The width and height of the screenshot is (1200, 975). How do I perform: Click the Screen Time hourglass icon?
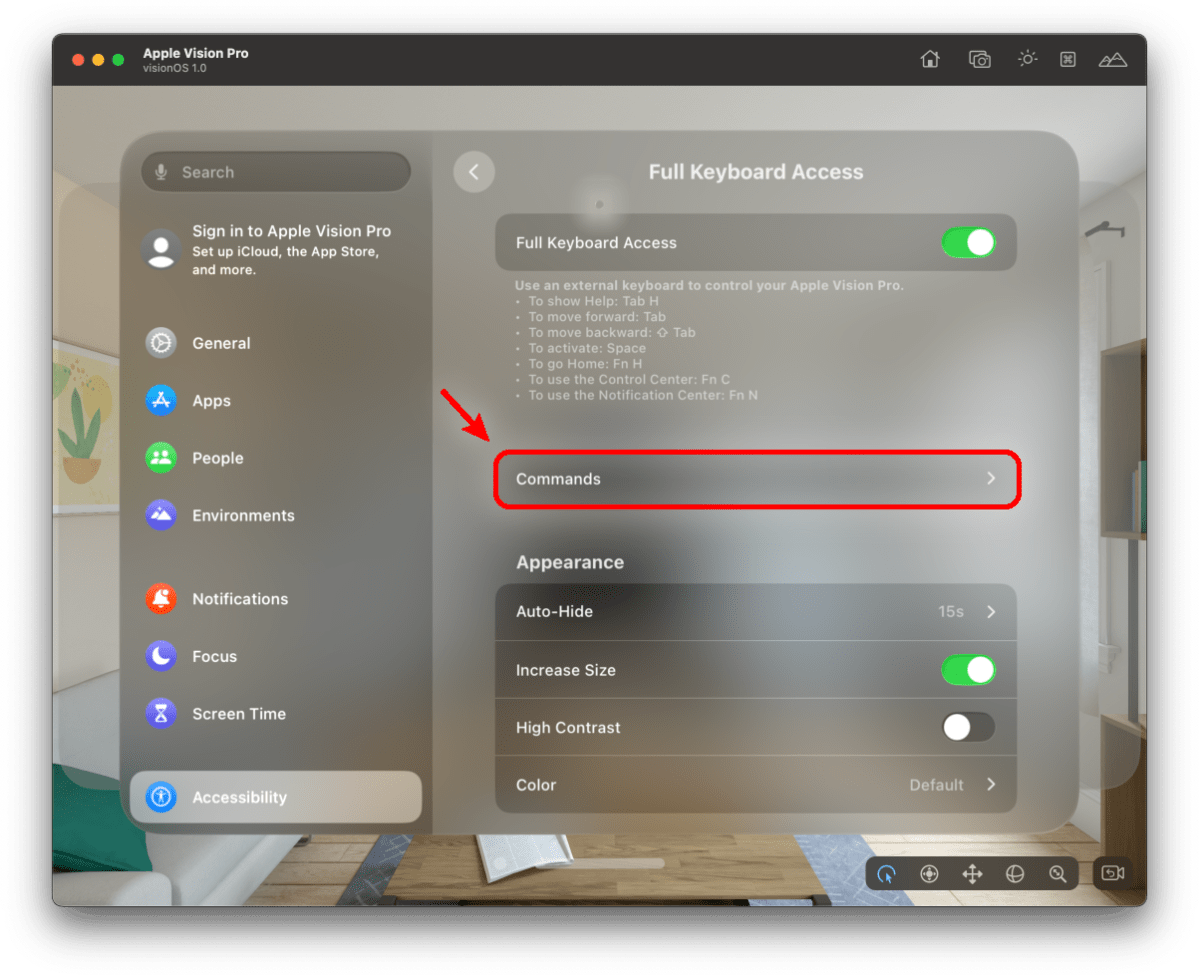[160, 713]
